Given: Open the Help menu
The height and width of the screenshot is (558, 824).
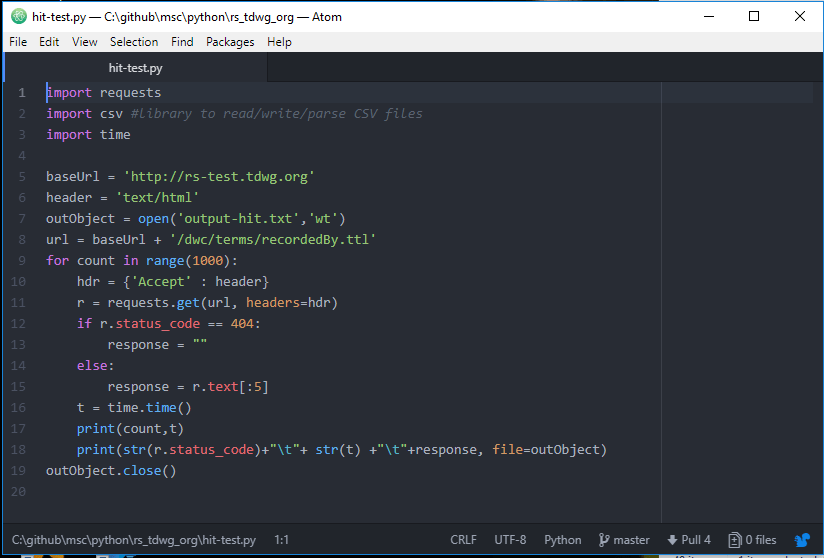Looking at the screenshot, I should pyautogui.click(x=279, y=42).
